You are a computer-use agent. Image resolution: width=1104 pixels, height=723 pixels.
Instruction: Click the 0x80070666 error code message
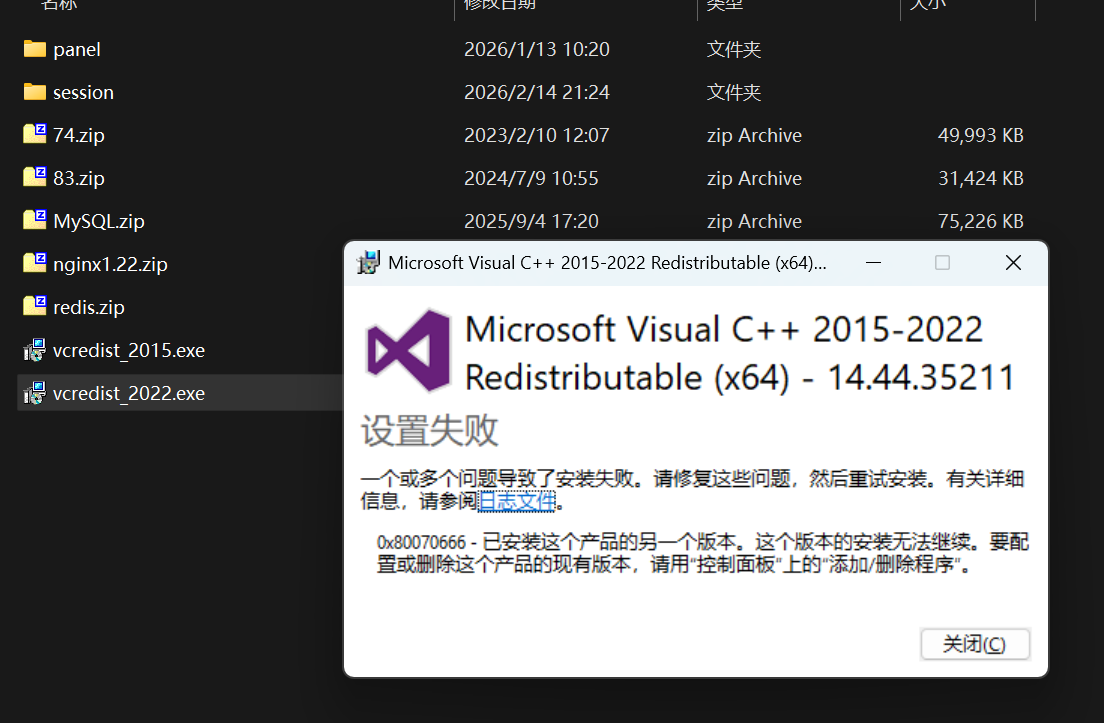click(x=703, y=553)
